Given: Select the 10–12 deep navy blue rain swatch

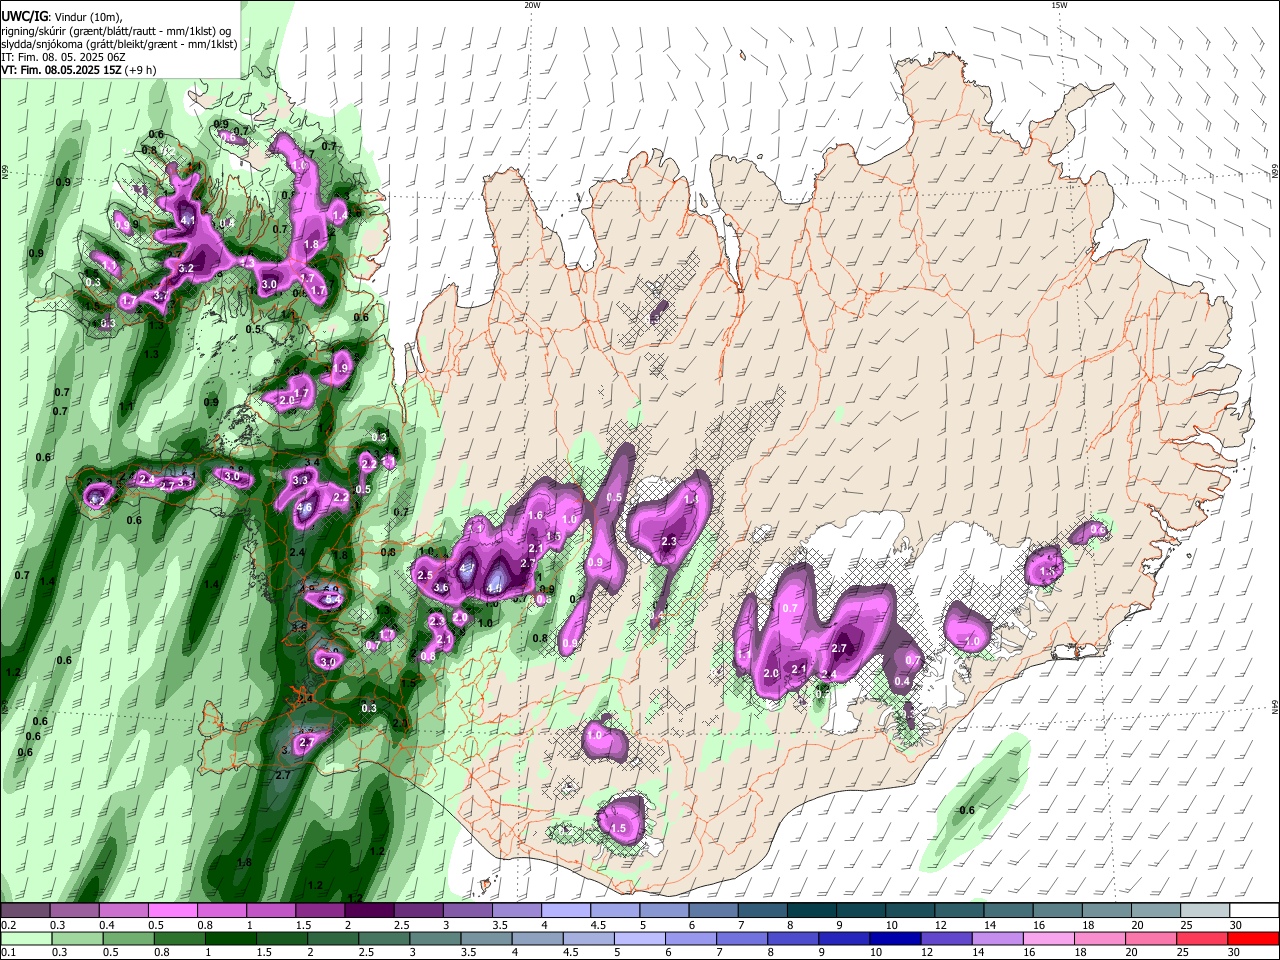Looking at the screenshot, I should coord(896,938).
